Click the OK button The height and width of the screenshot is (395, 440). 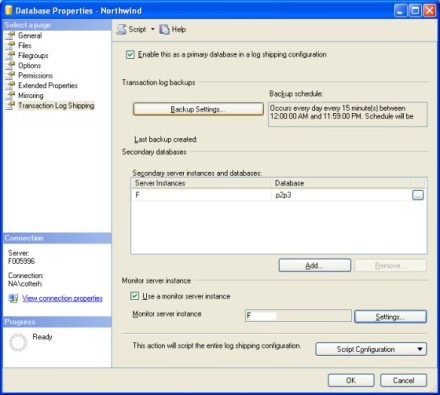coord(351,380)
